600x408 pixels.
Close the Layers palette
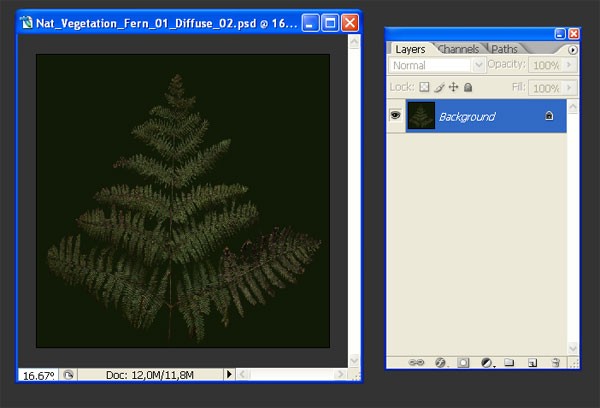(574, 34)
